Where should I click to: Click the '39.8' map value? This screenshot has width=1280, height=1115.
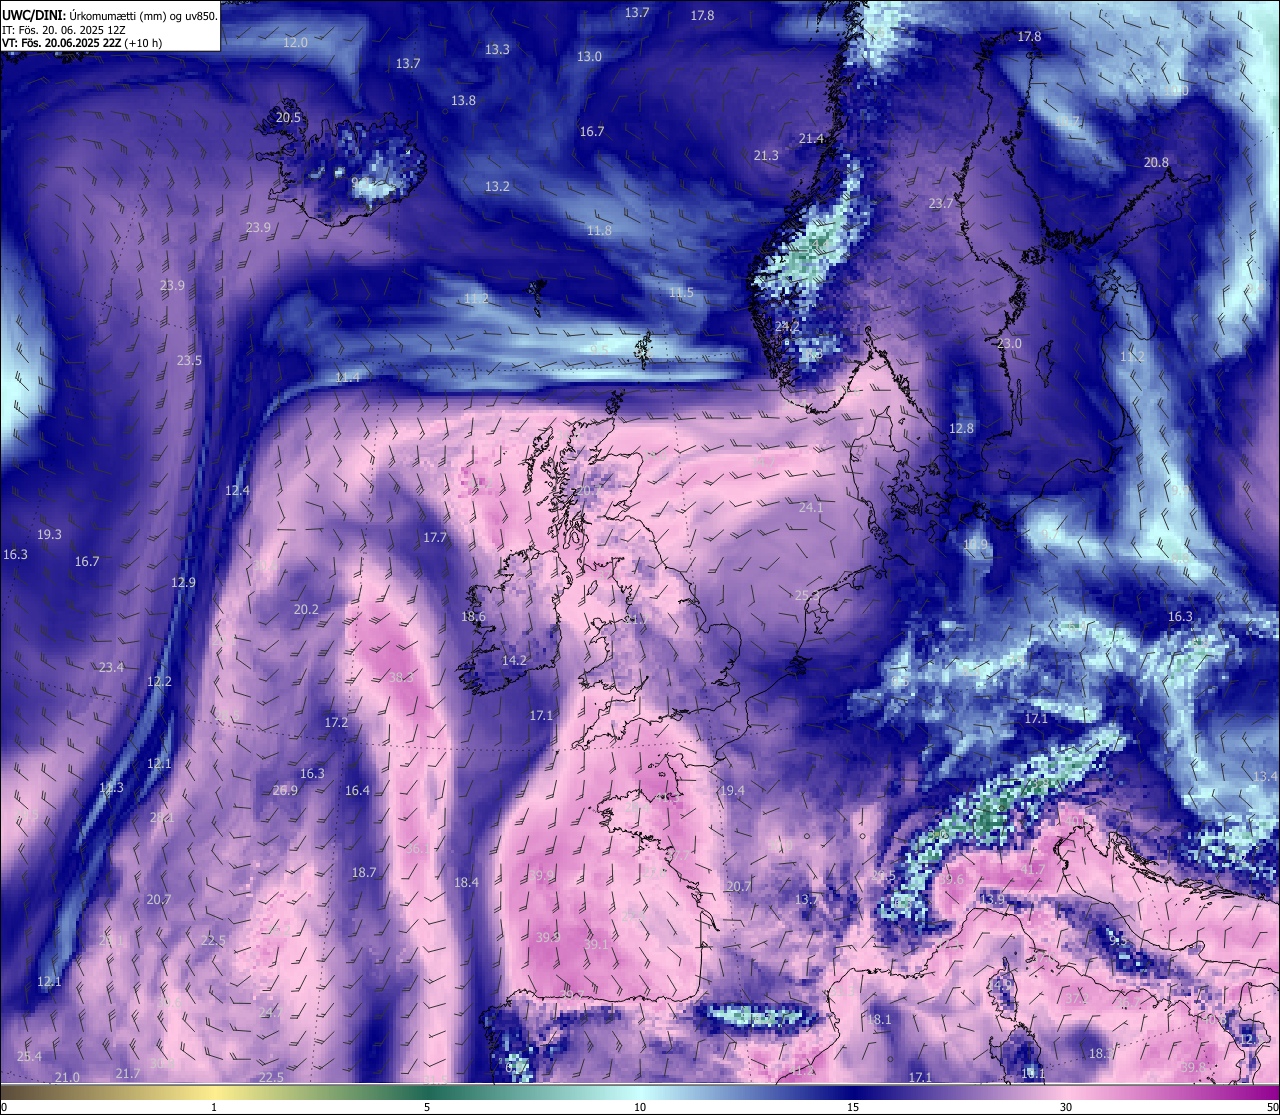1193,1067
